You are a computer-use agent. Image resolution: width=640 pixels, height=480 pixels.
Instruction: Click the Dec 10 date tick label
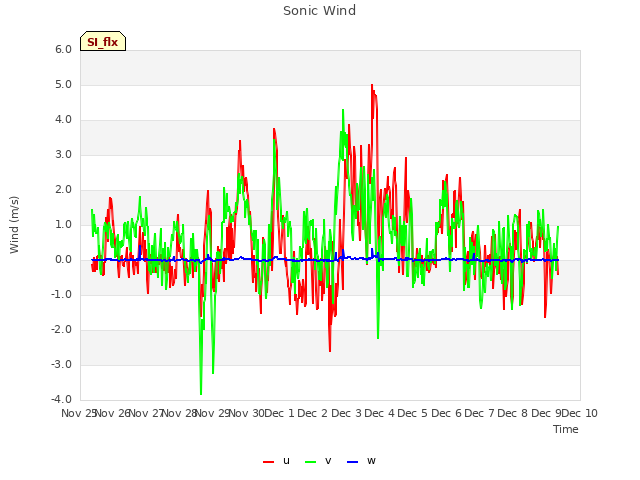[579, 413]
